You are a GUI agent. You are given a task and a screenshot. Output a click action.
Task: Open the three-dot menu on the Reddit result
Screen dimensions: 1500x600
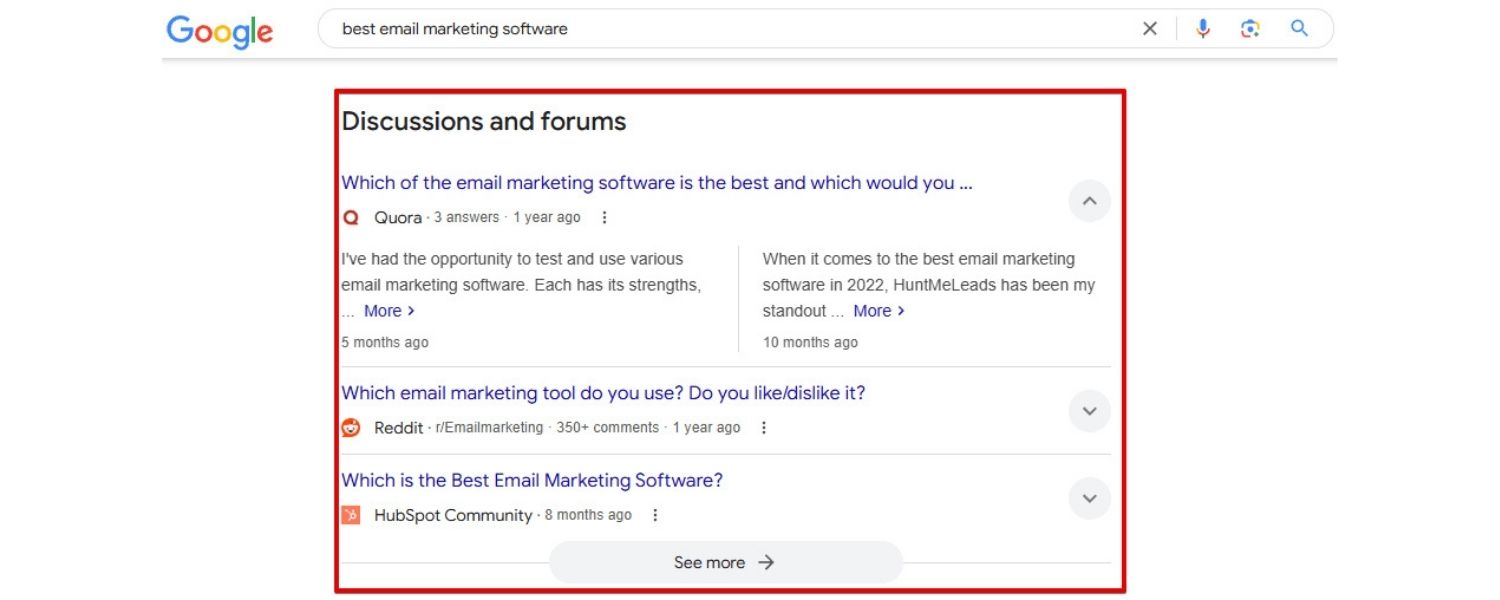[764, 427]
